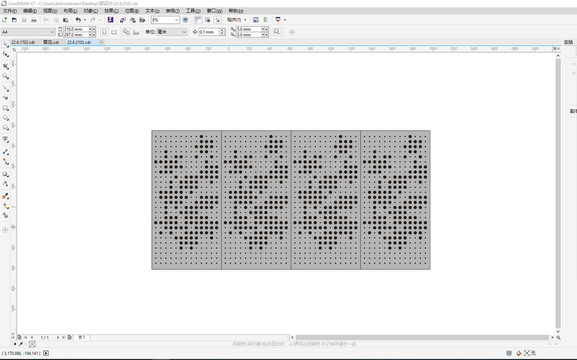Image resolution: width=577 pixels, height=360 pixels.
Task: Click the Undo arrow icon
Action: (x=78, y=20)
